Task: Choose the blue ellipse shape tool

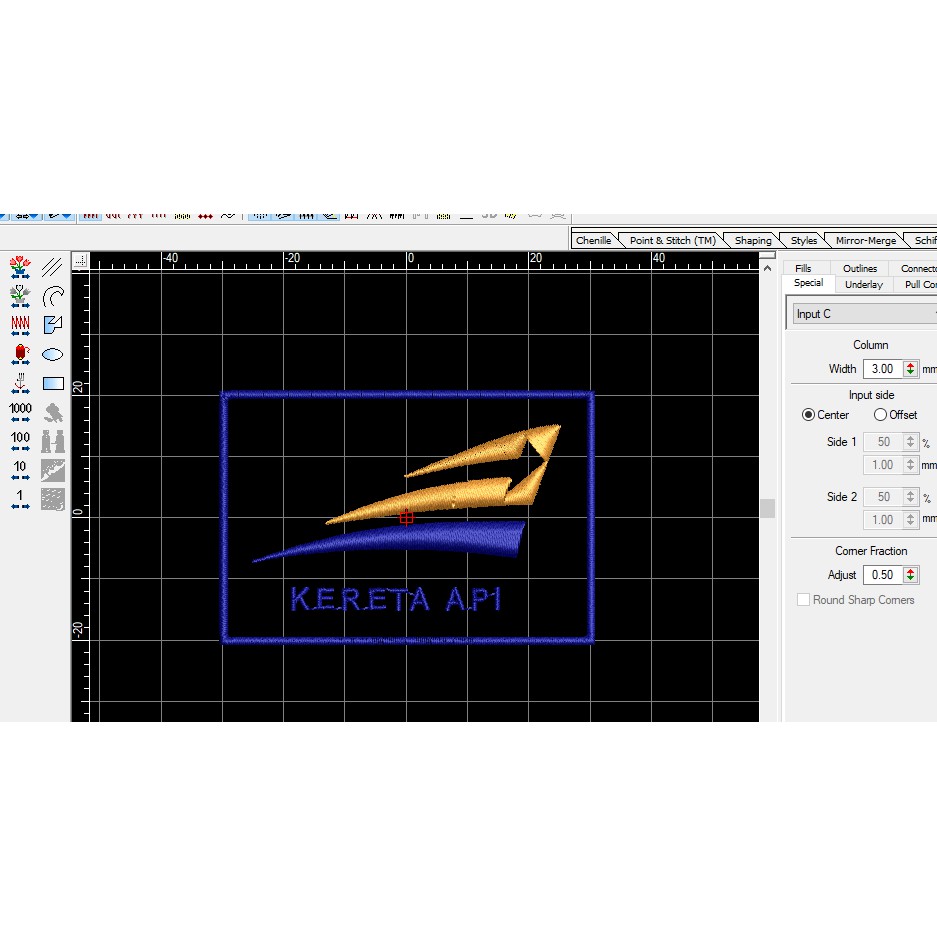Action: pyautogui.click(x=53, y=354)
